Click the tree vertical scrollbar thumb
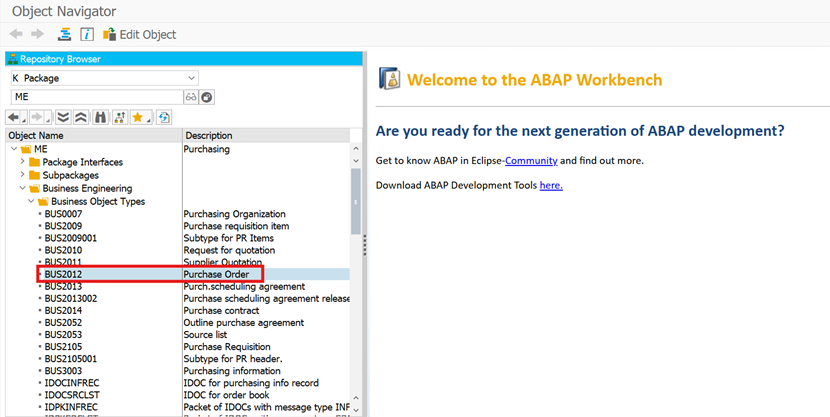This screenshot has width=830, height=417. [x=356, y=201]
